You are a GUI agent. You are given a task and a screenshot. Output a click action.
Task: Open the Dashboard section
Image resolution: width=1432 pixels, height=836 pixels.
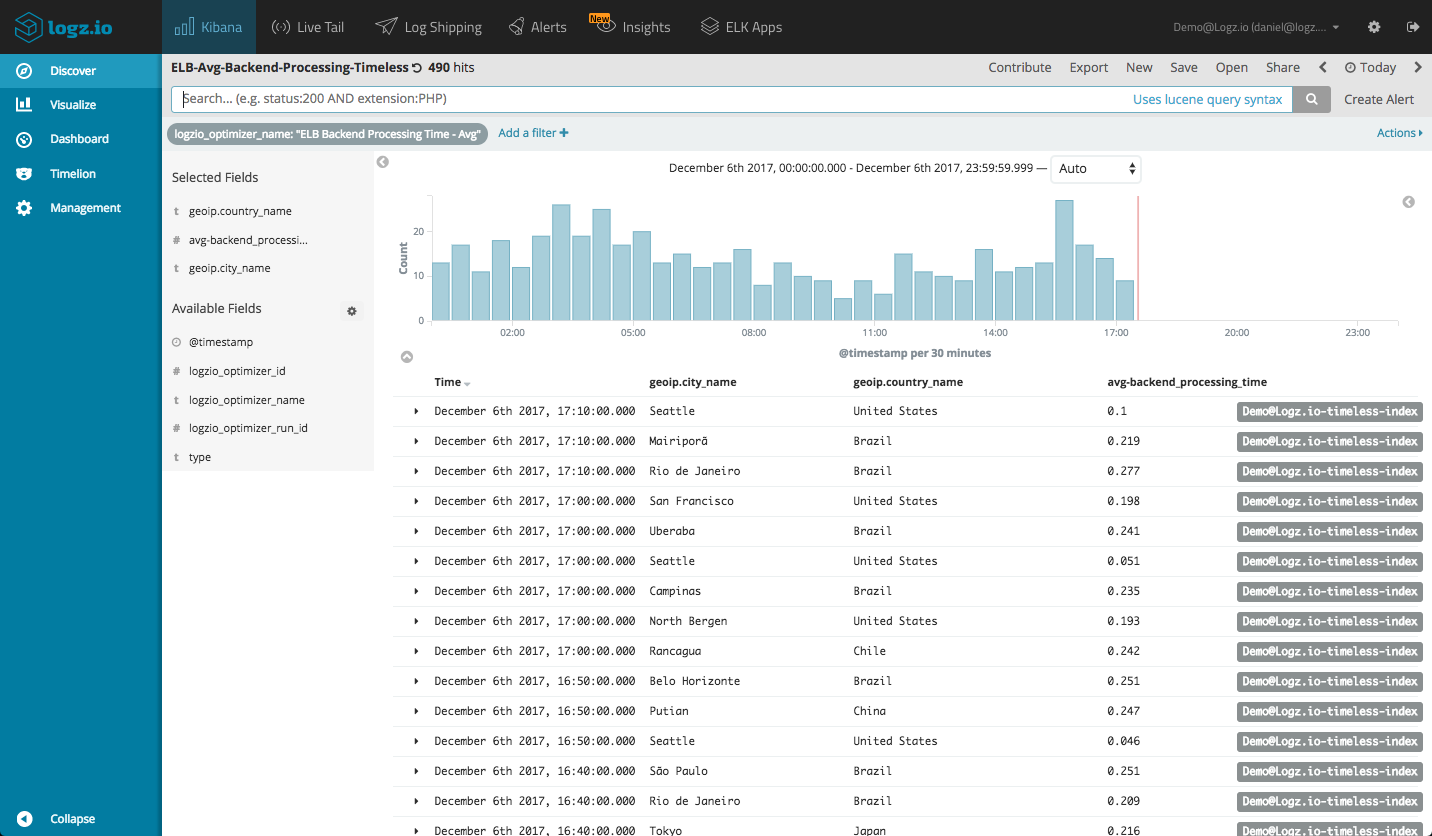pos(81,139)
